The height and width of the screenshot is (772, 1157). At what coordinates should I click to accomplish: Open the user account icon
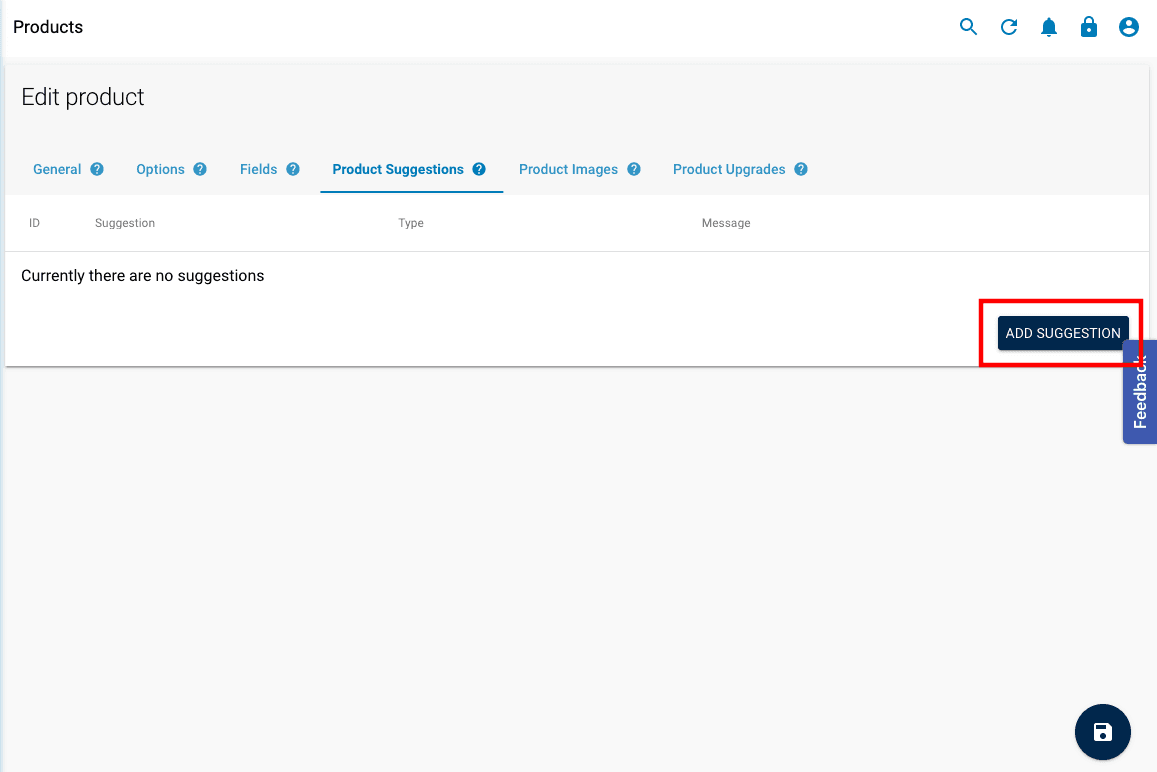[1129, 27]
